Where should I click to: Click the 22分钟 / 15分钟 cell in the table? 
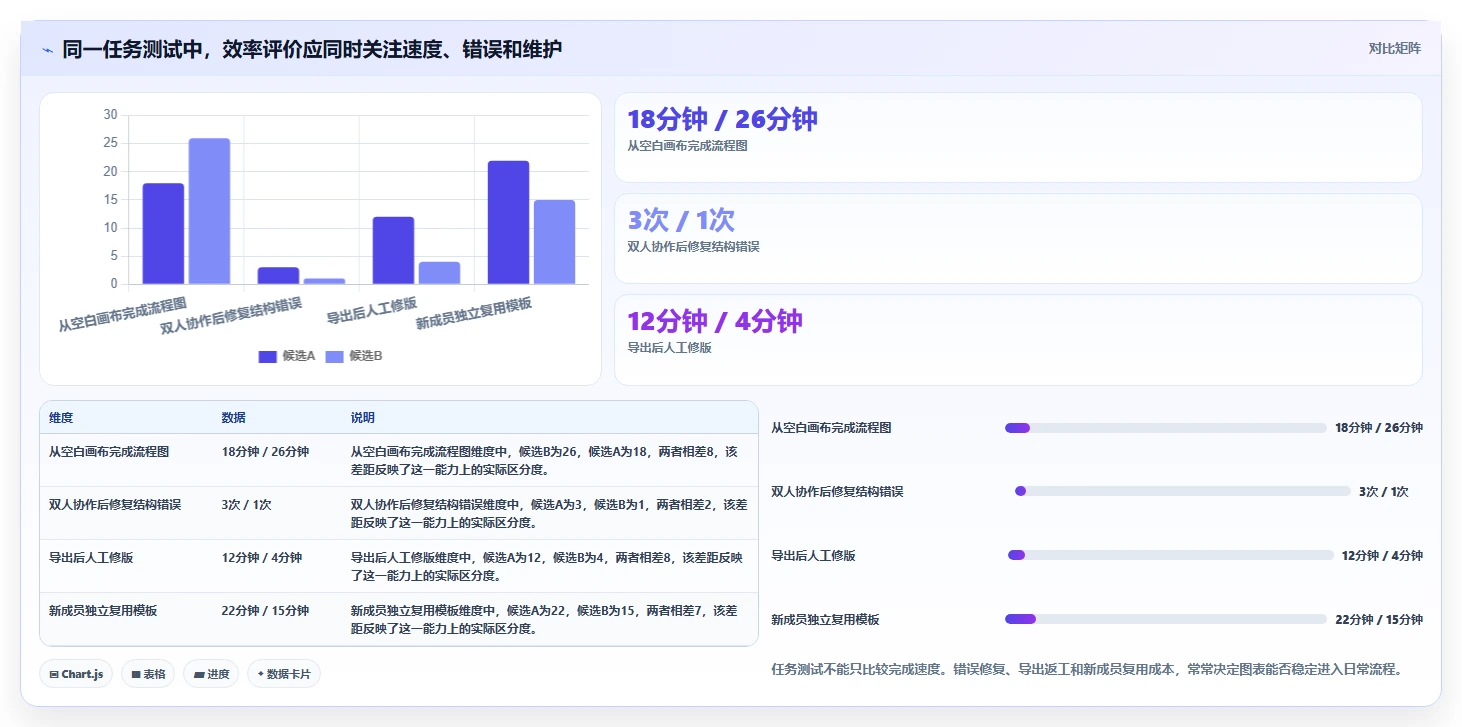point(265,611)
